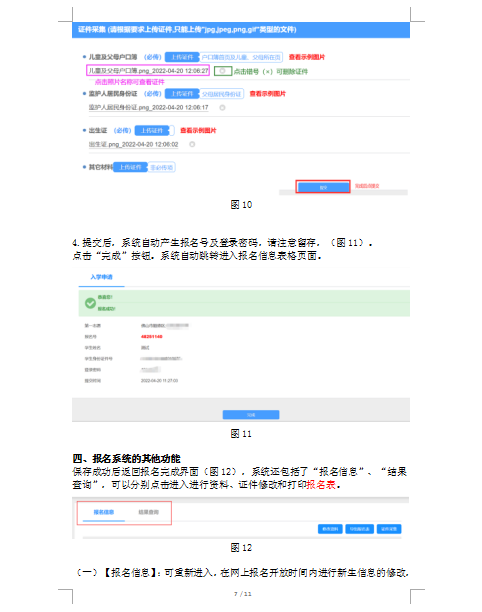The image size is (482, 612).
Task: Click the green success checkmark icon
Action: (90, 303)
